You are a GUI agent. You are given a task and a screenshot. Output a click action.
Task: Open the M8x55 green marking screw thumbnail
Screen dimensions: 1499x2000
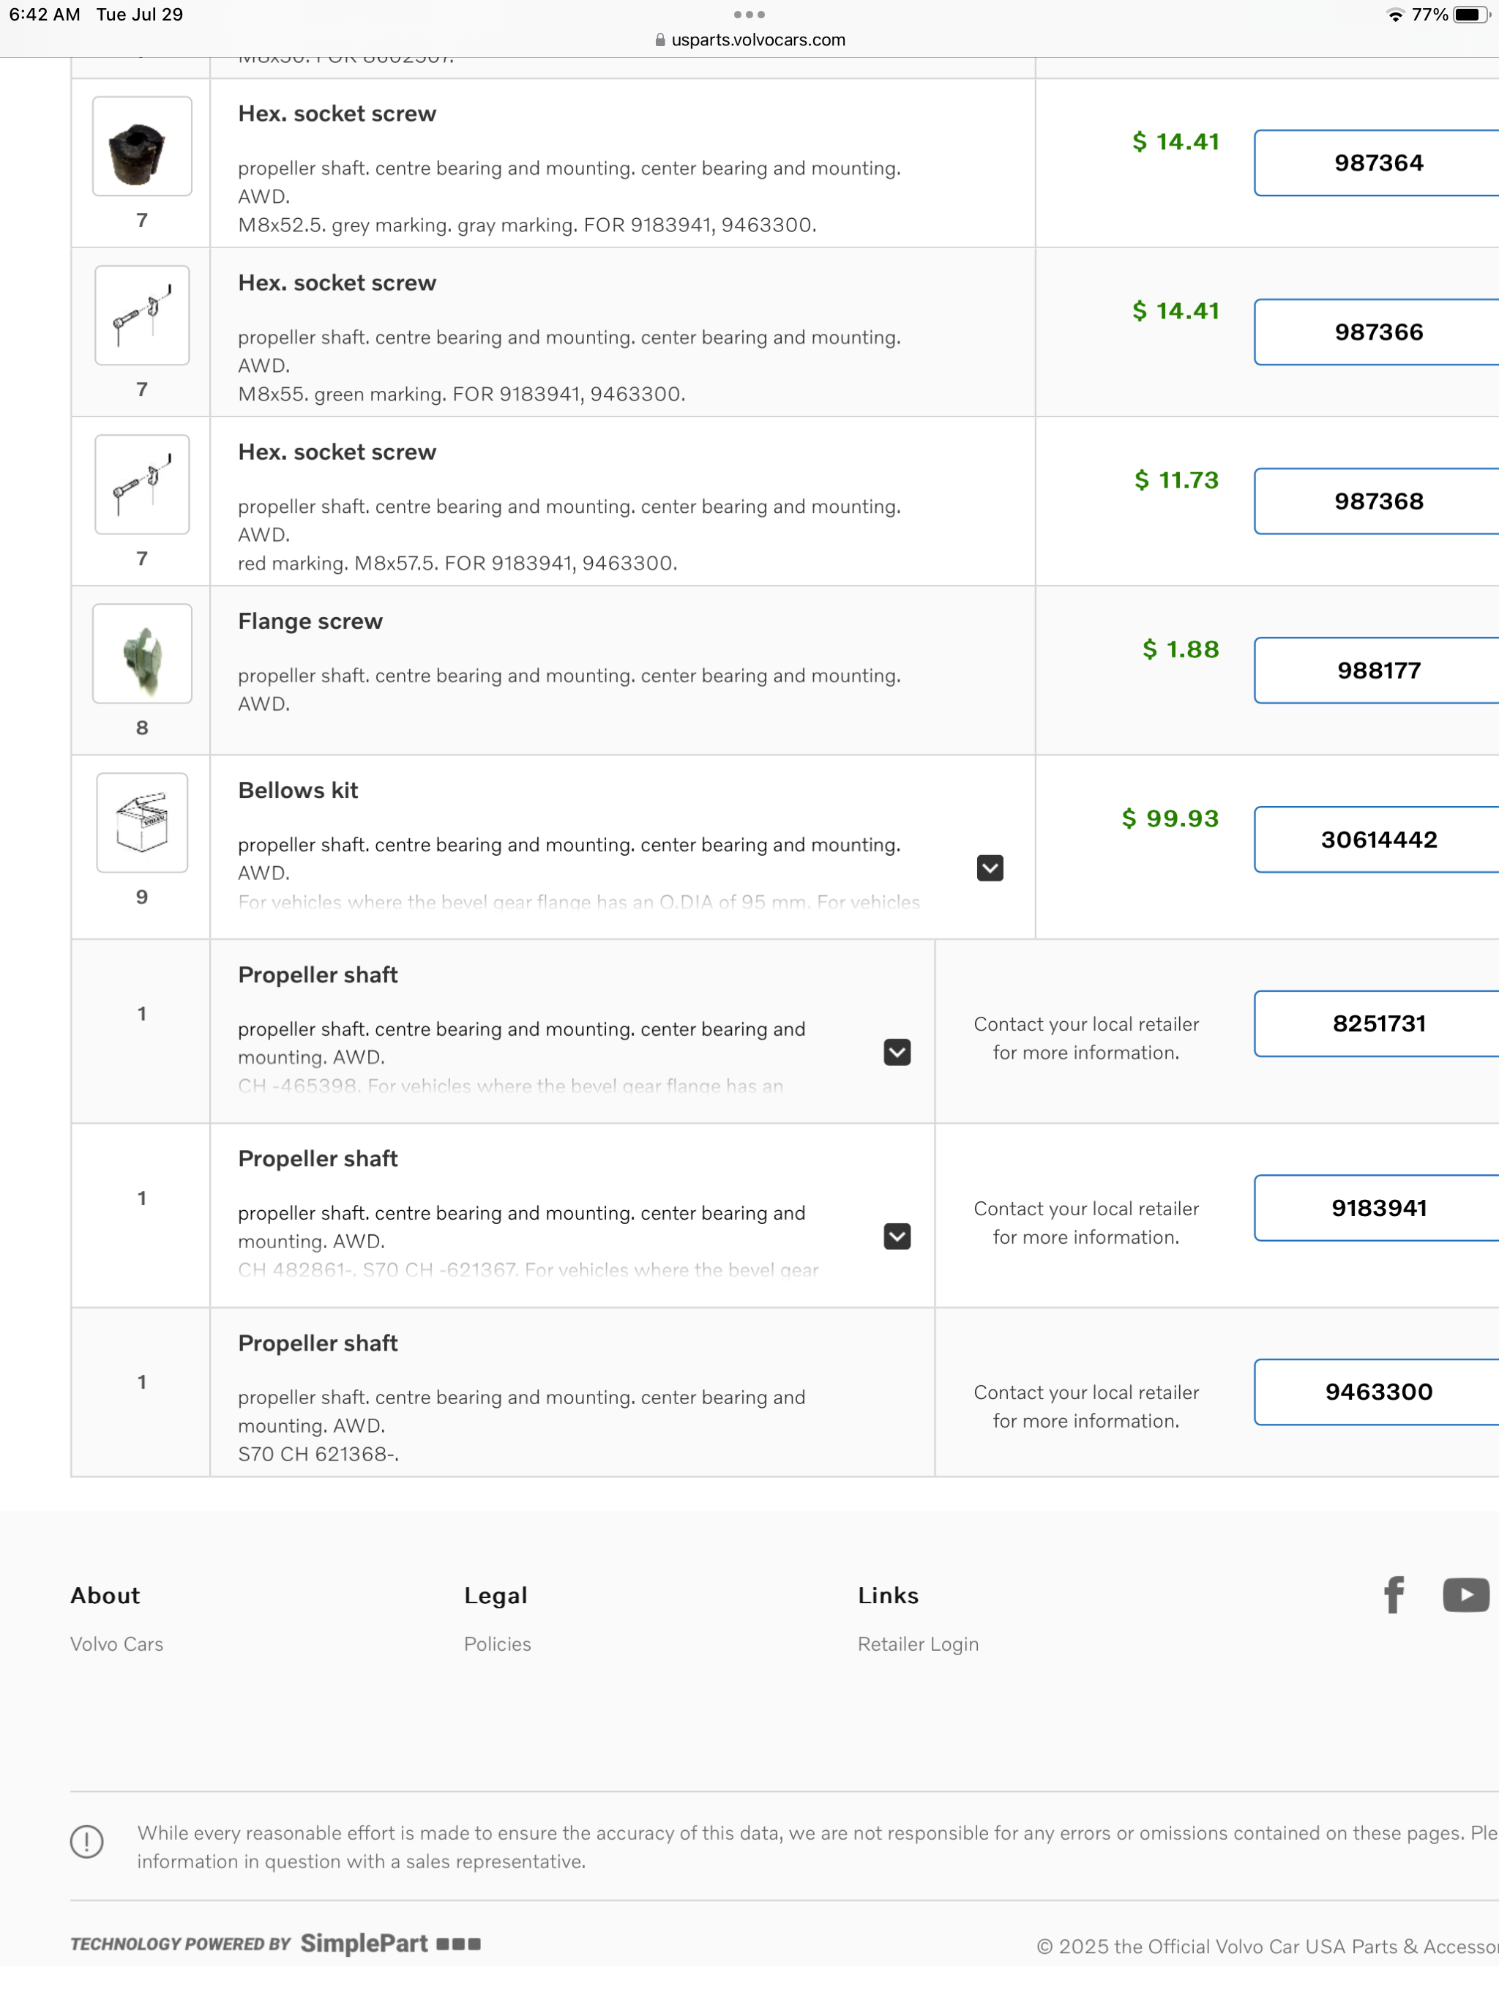[x=142, y=316]
